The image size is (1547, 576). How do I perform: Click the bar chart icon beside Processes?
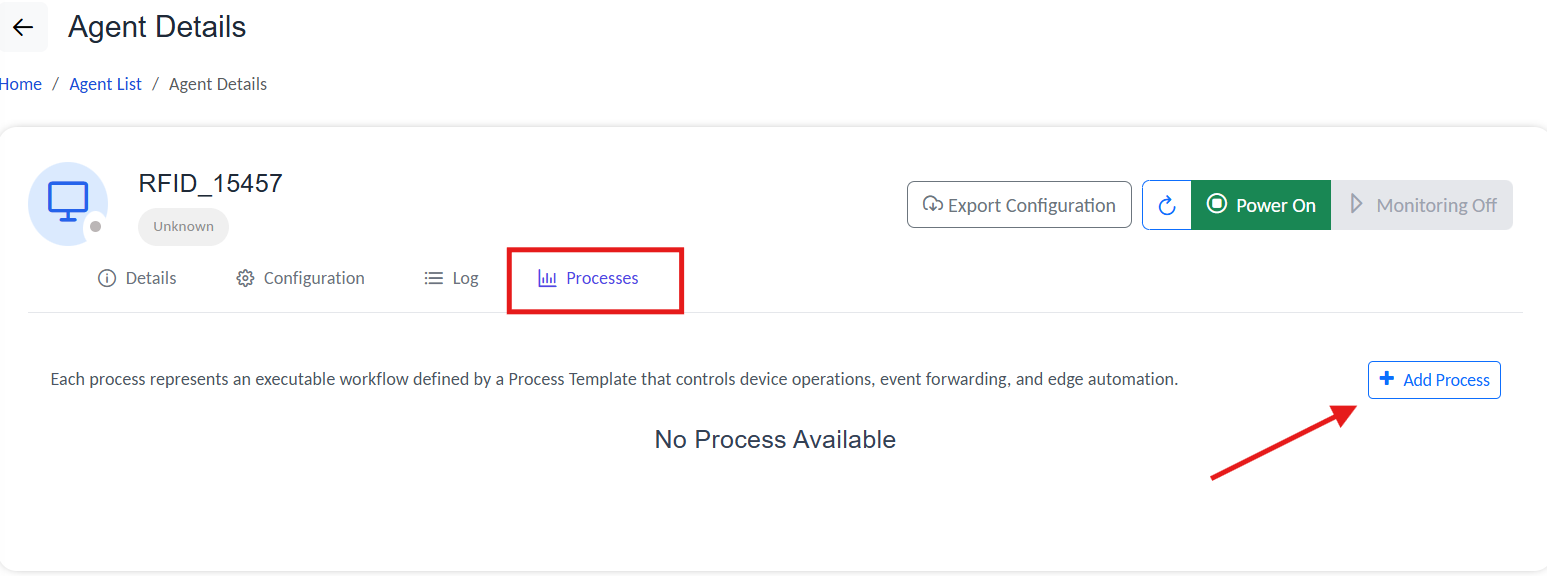[x=547, y=278]
